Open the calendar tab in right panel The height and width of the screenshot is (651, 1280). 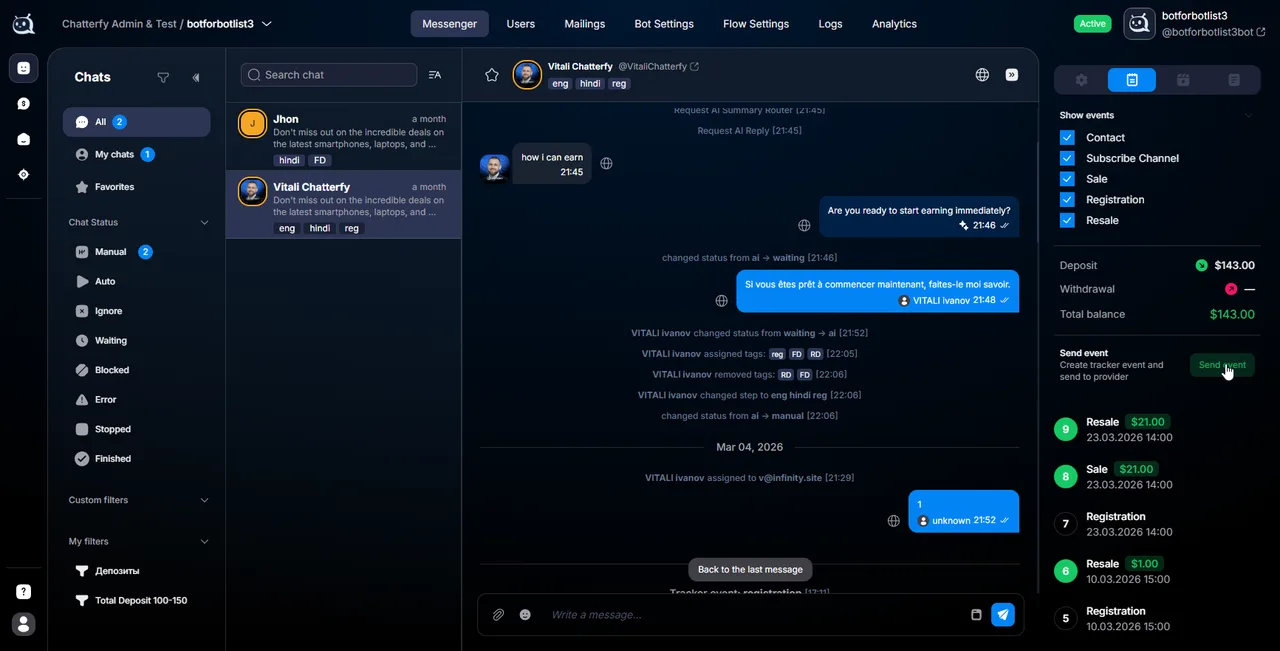1183,80
